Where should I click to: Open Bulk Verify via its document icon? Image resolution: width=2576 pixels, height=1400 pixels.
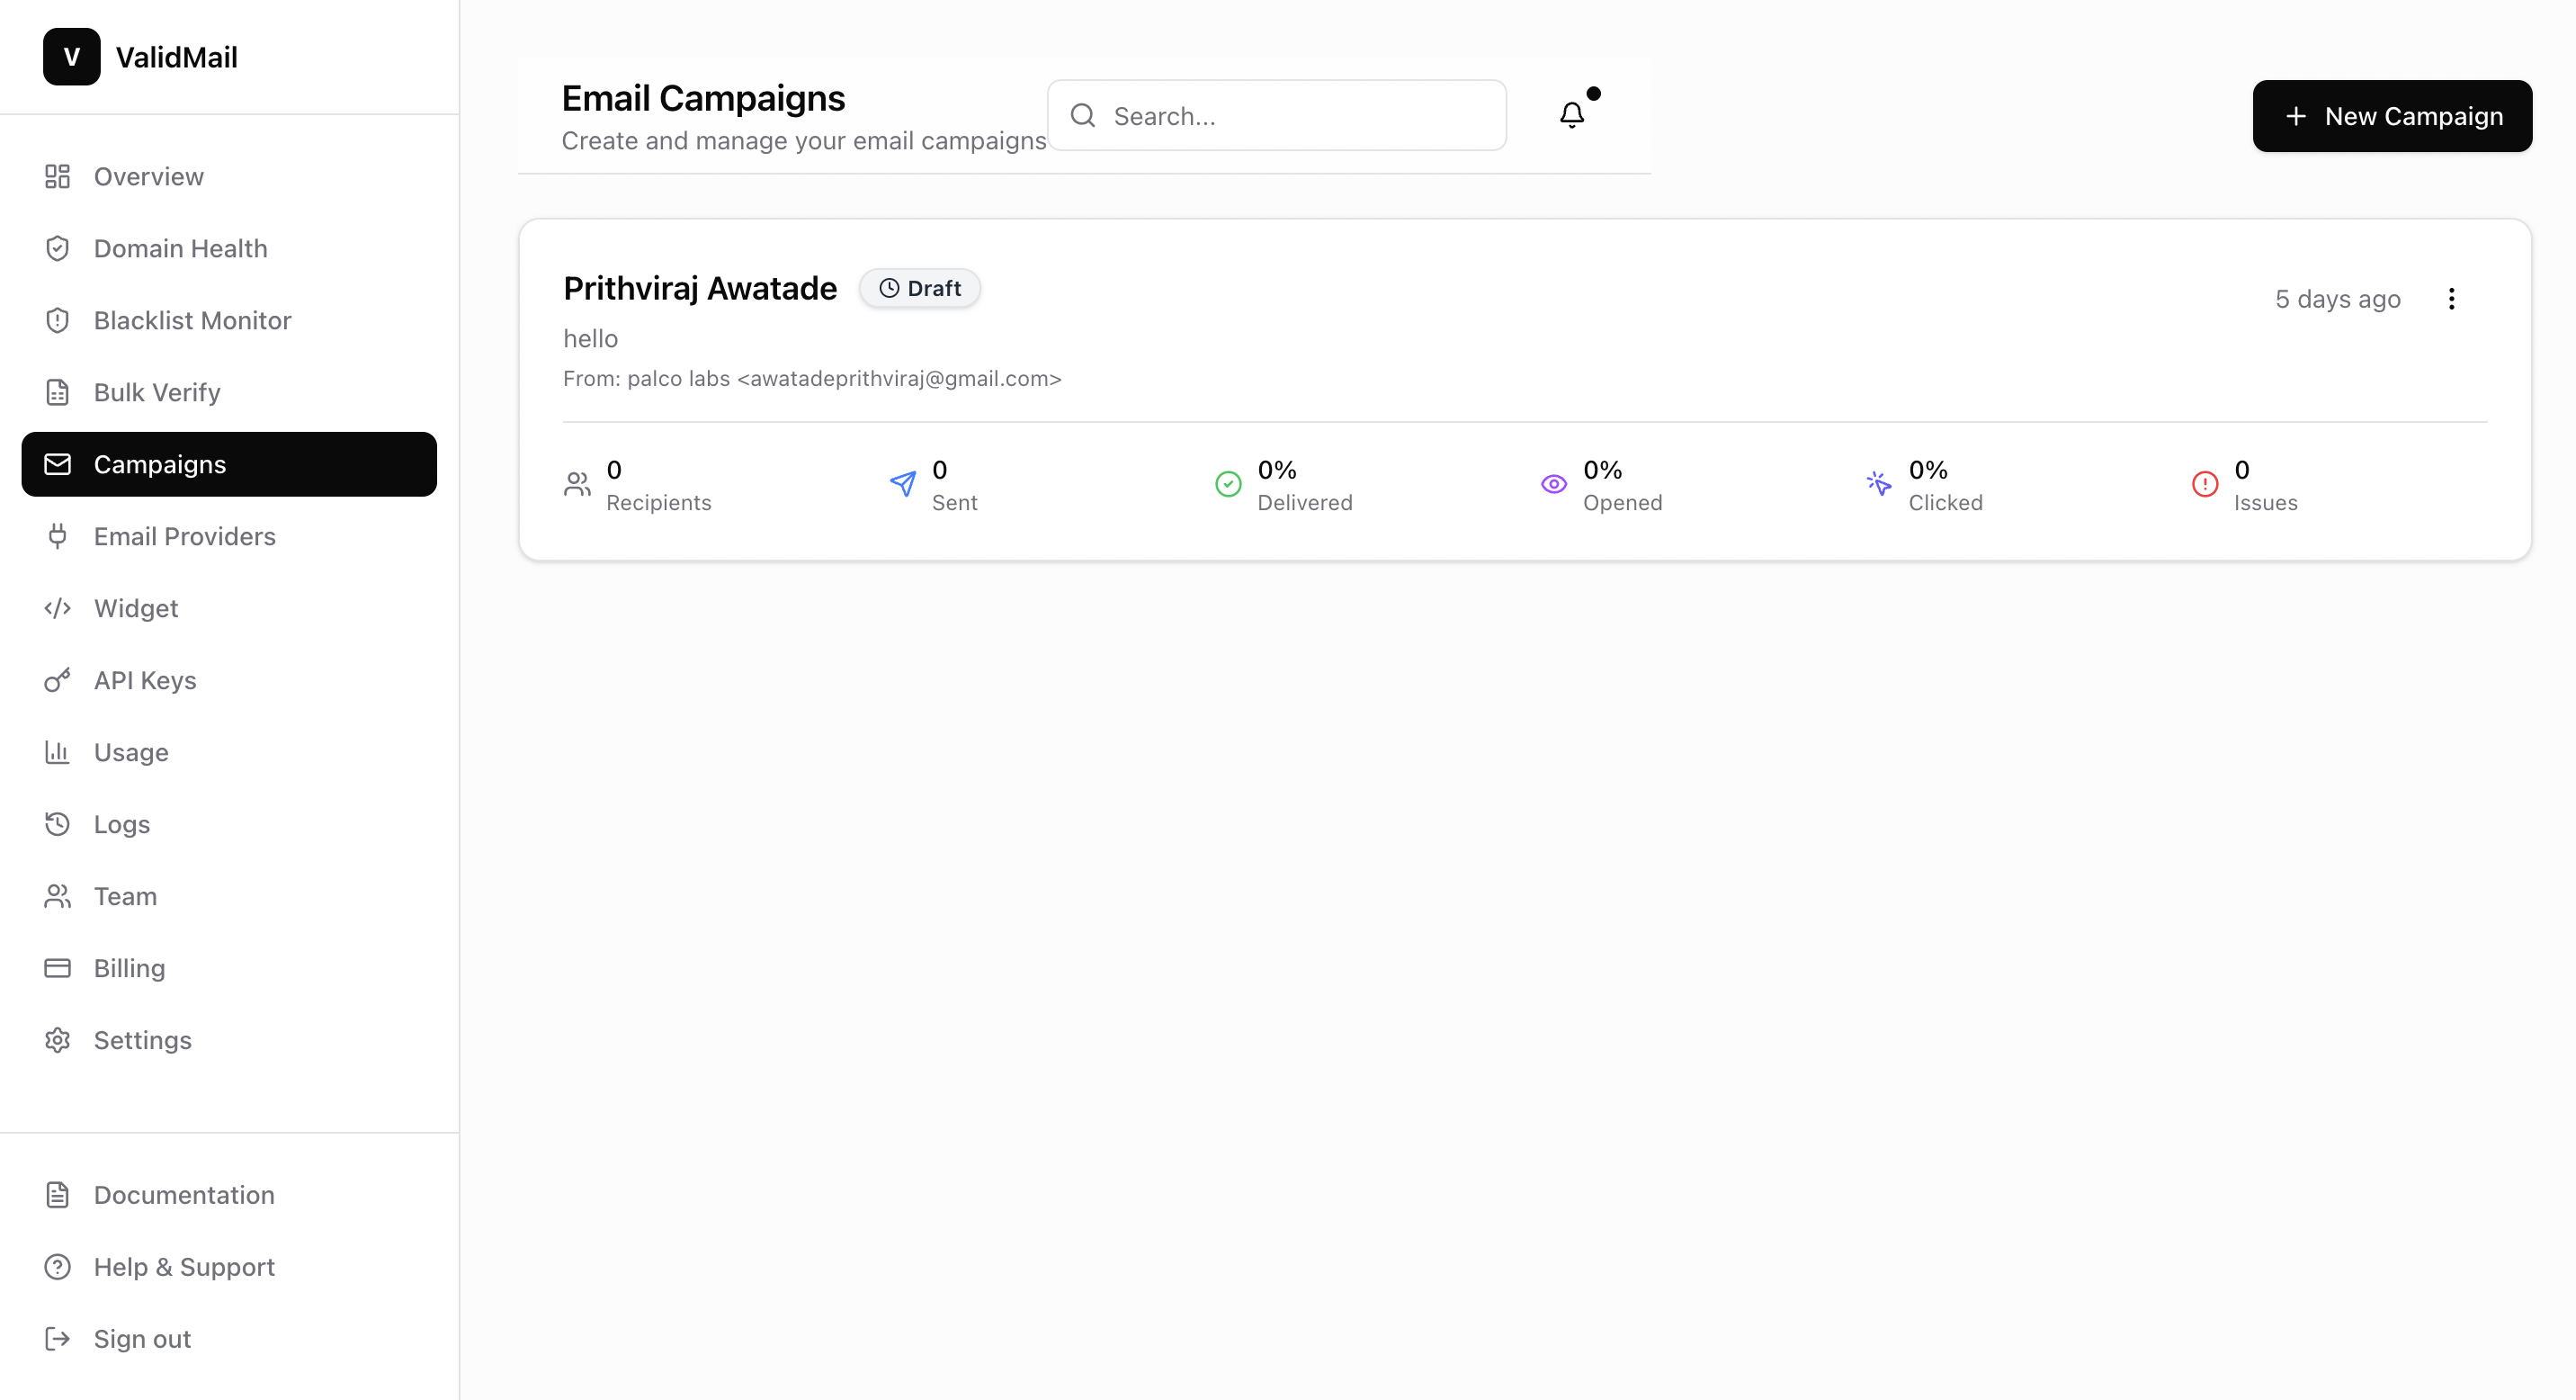pos(57,392)
